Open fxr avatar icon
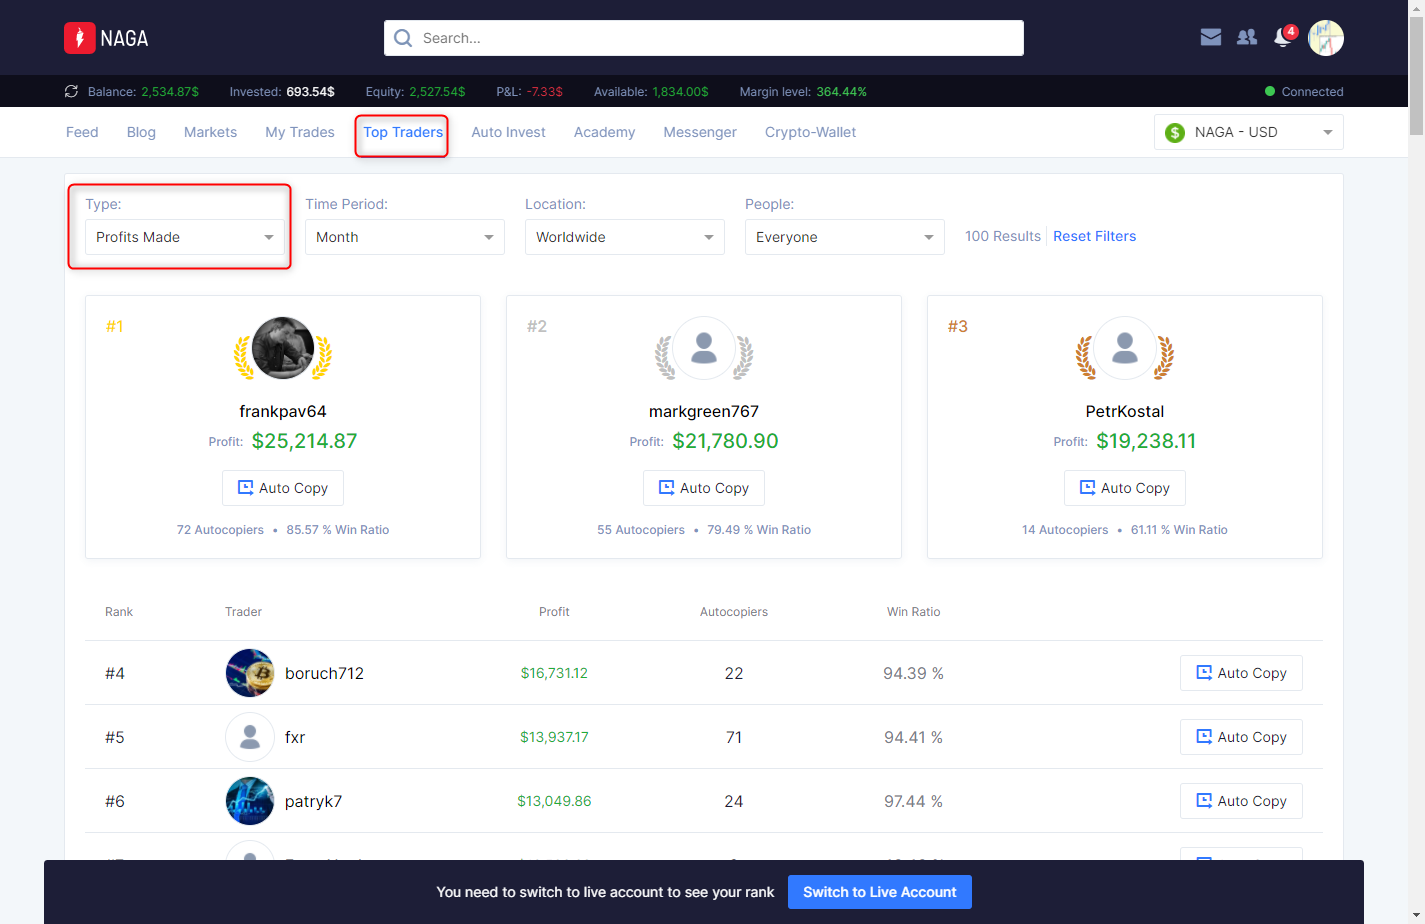The height and width of the screenshot is (924, 1425). (x=250, y=737)
